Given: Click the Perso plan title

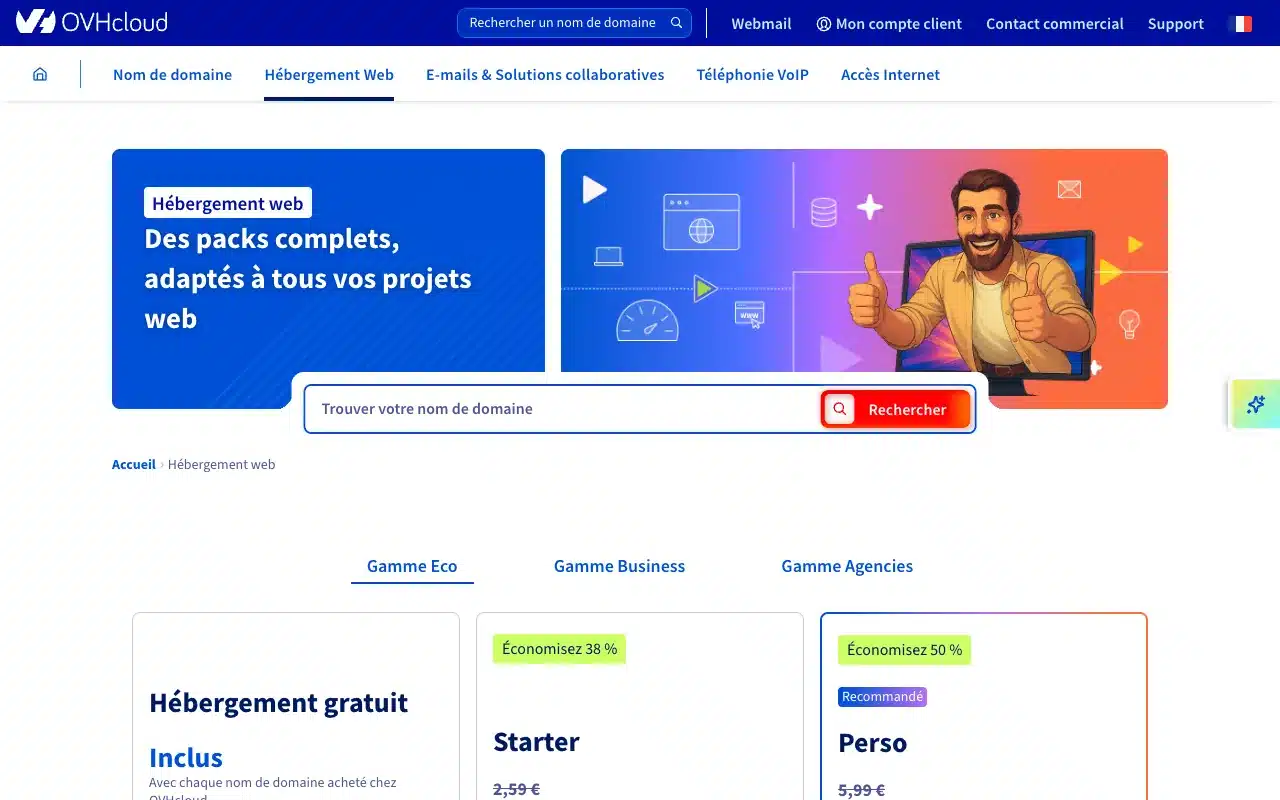Looking at the screenshot, I should (873, 743).
